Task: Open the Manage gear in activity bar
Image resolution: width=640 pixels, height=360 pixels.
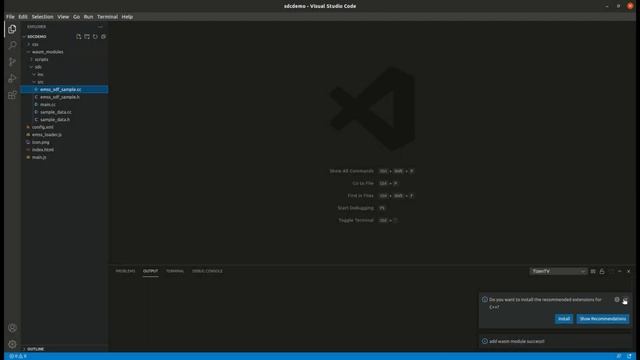Action: 12,344
